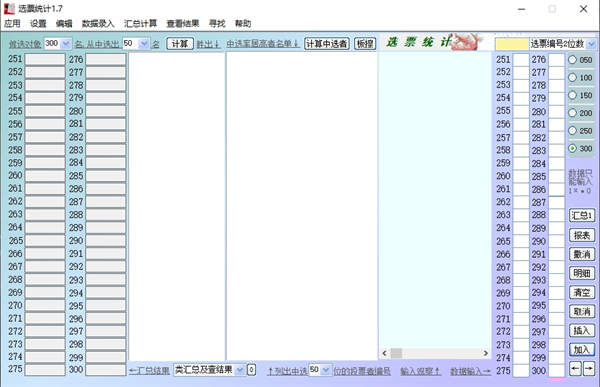Click the ↑列出中选 link
600x387 pixels.
(287, 371)
